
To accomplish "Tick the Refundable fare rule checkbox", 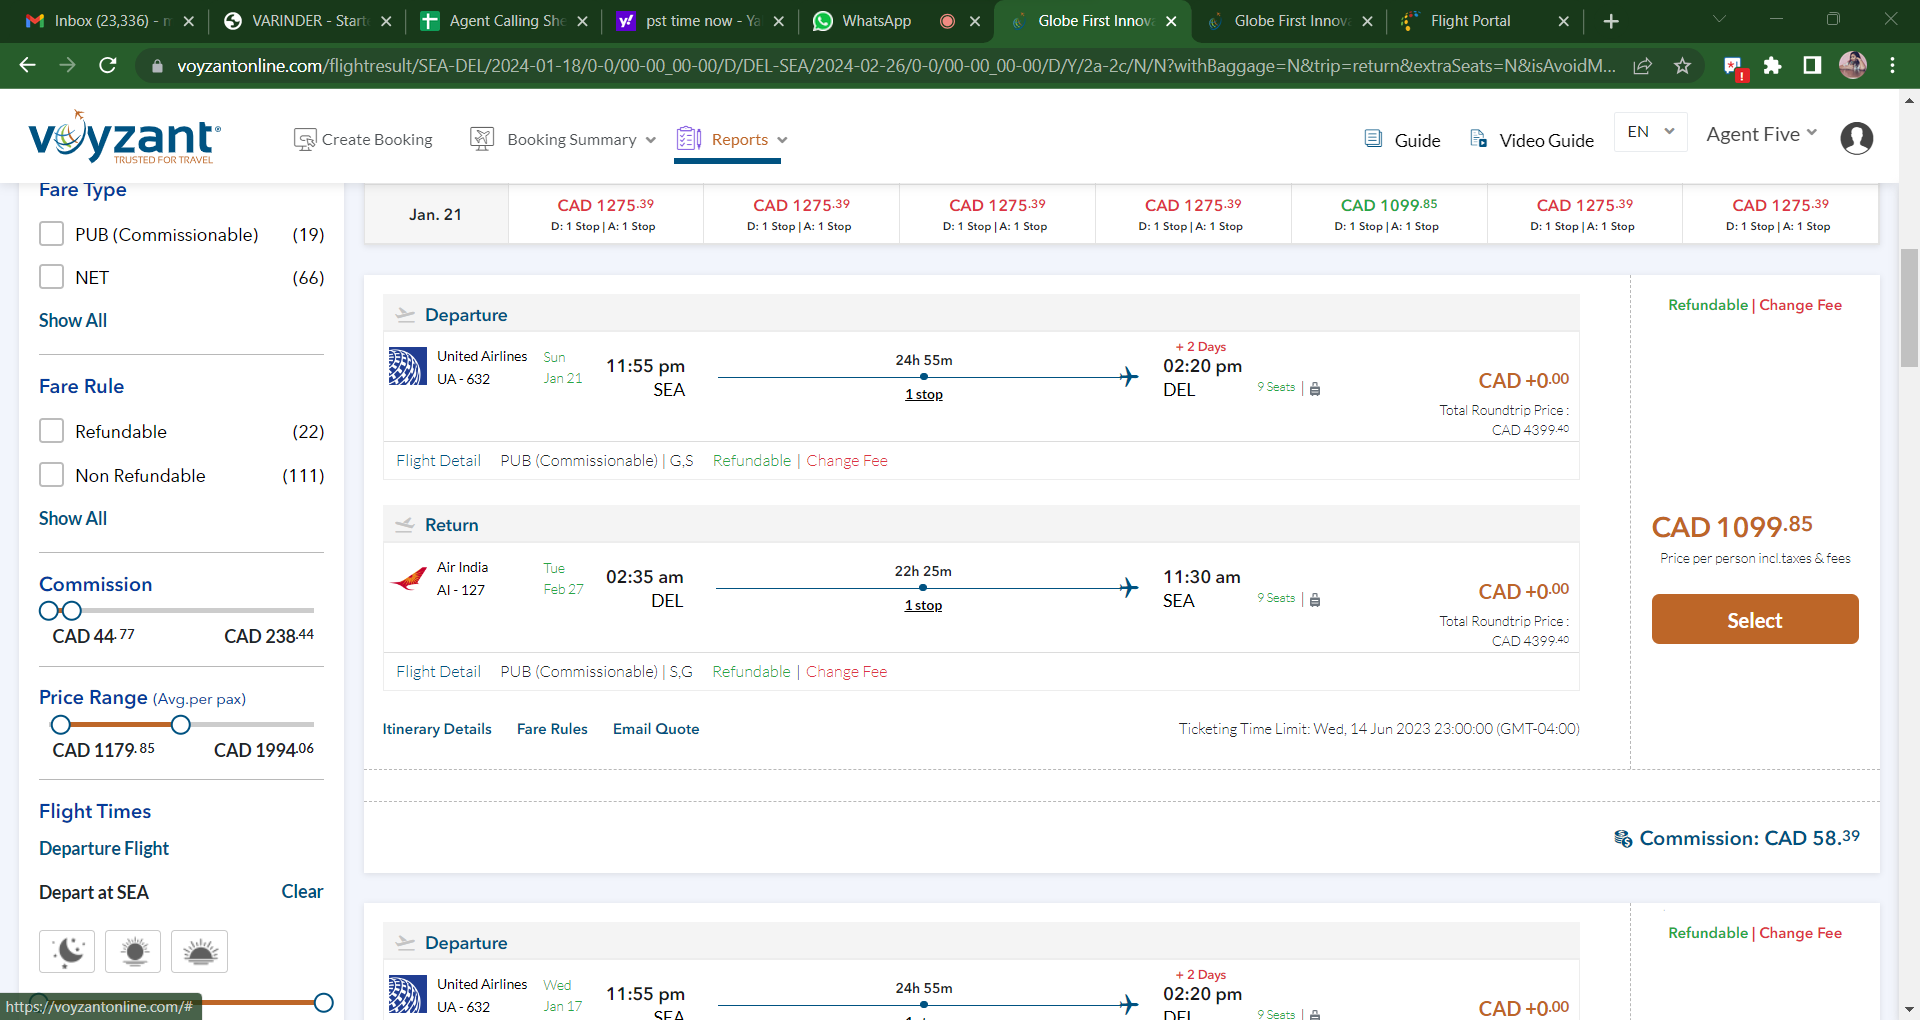I will pos(52,431).
